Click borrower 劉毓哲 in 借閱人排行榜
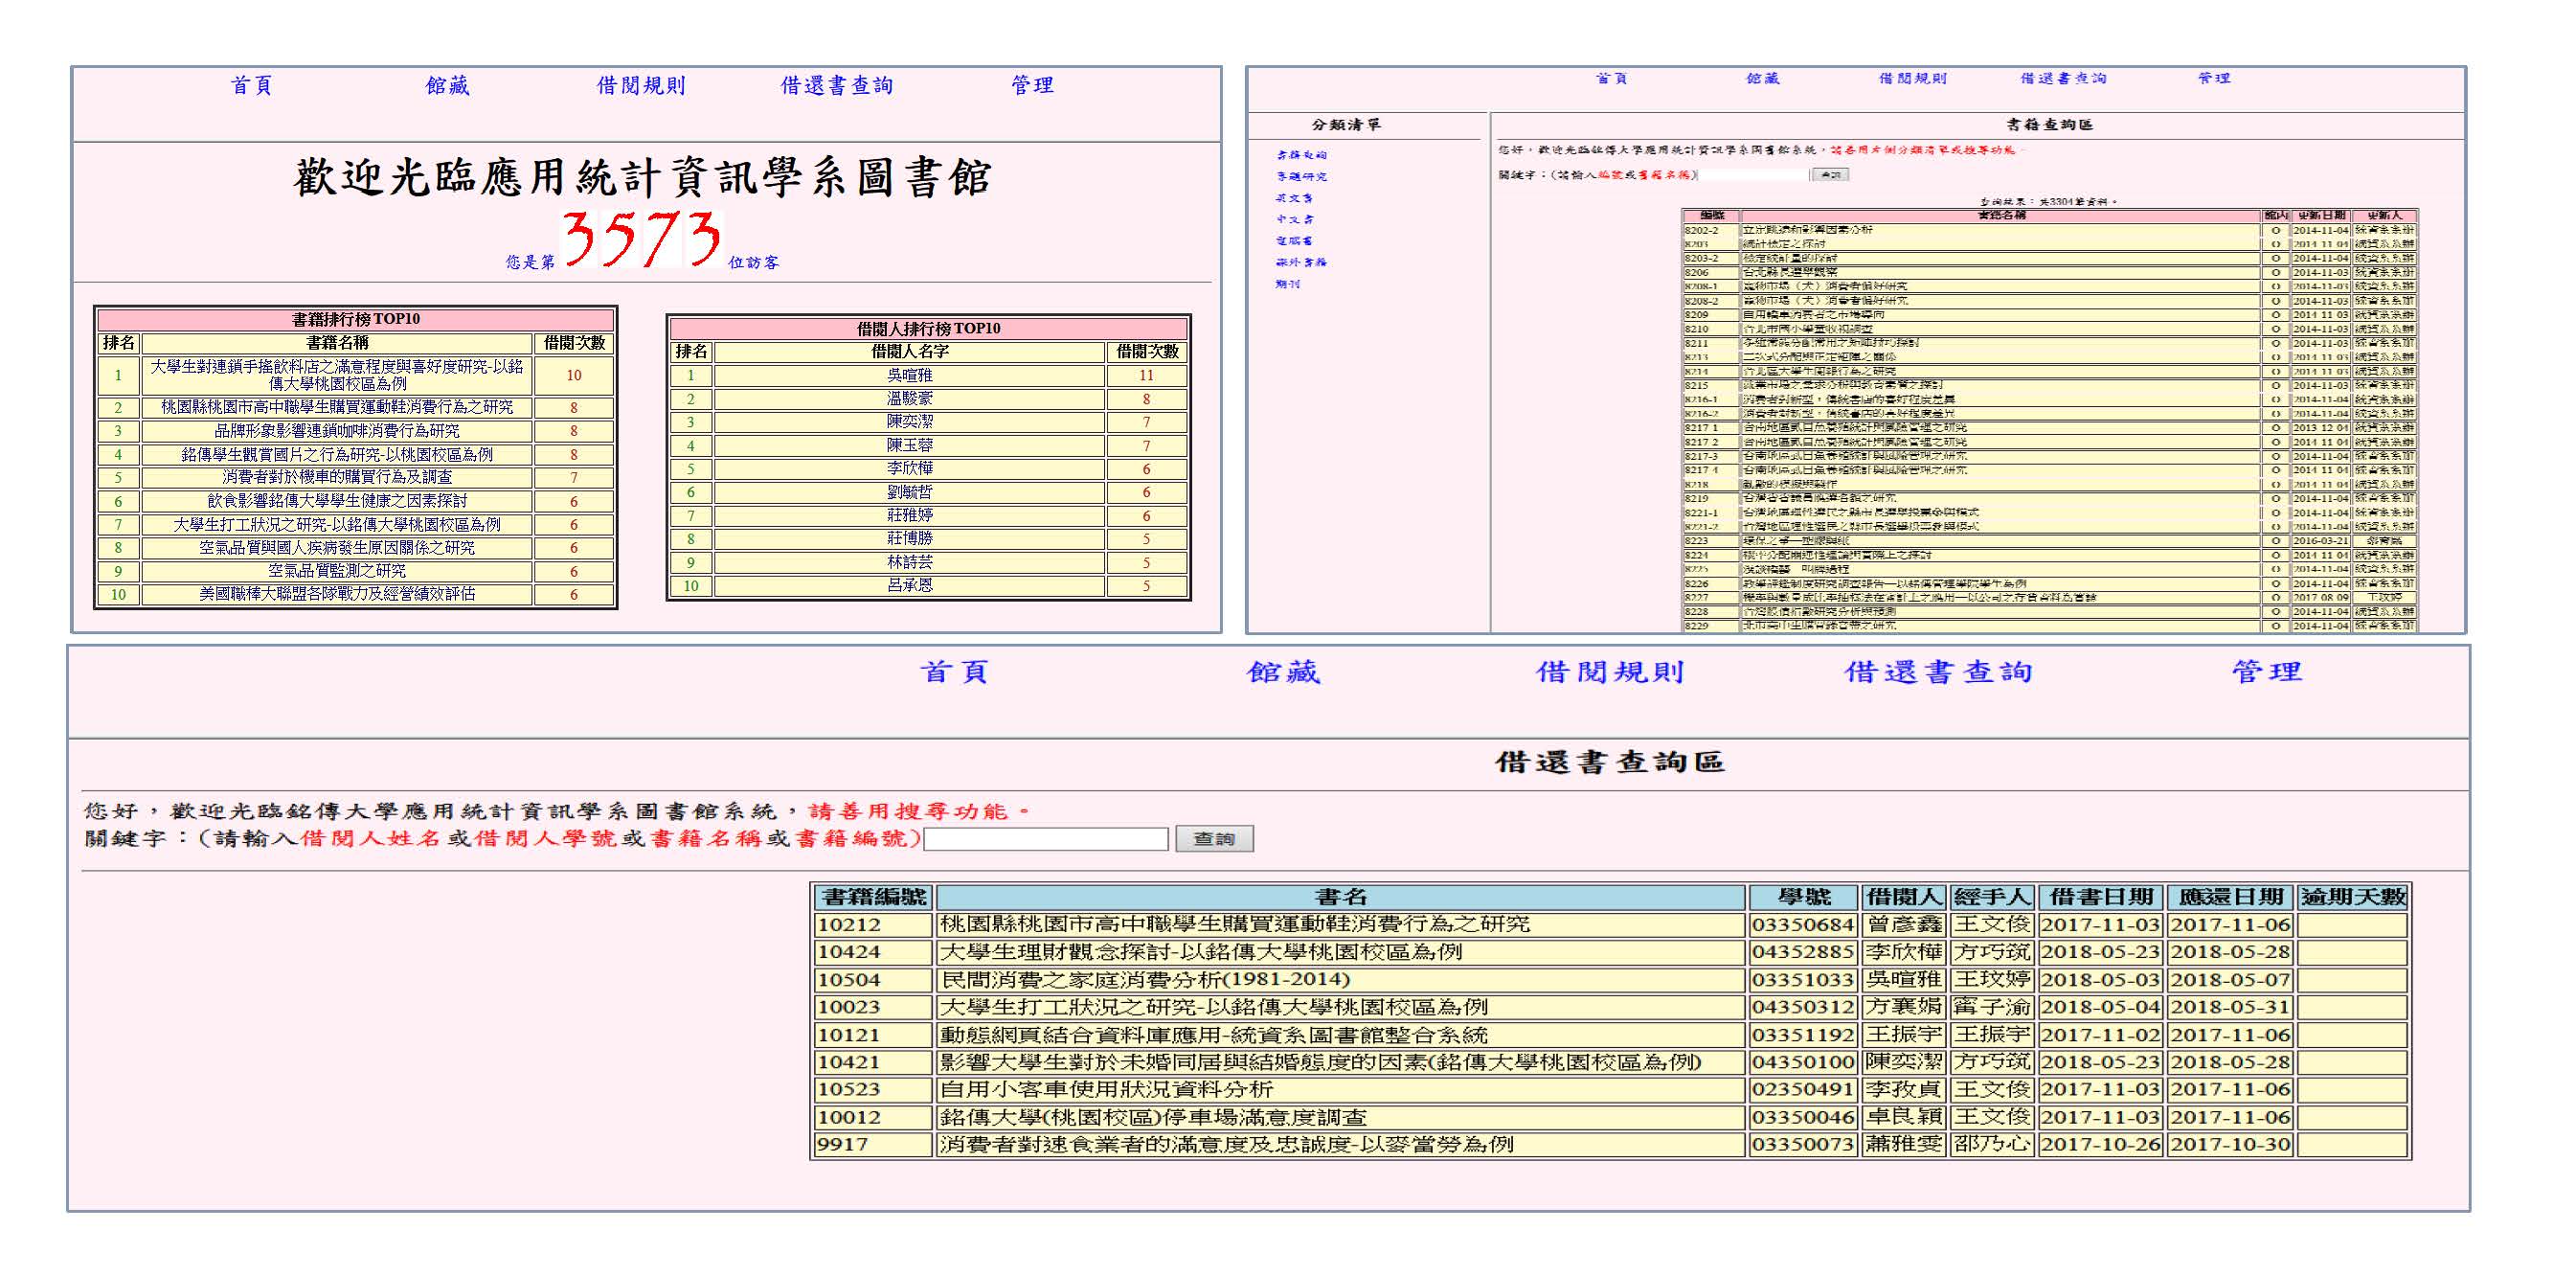Screen dimensions: 2576x1276 909,492
